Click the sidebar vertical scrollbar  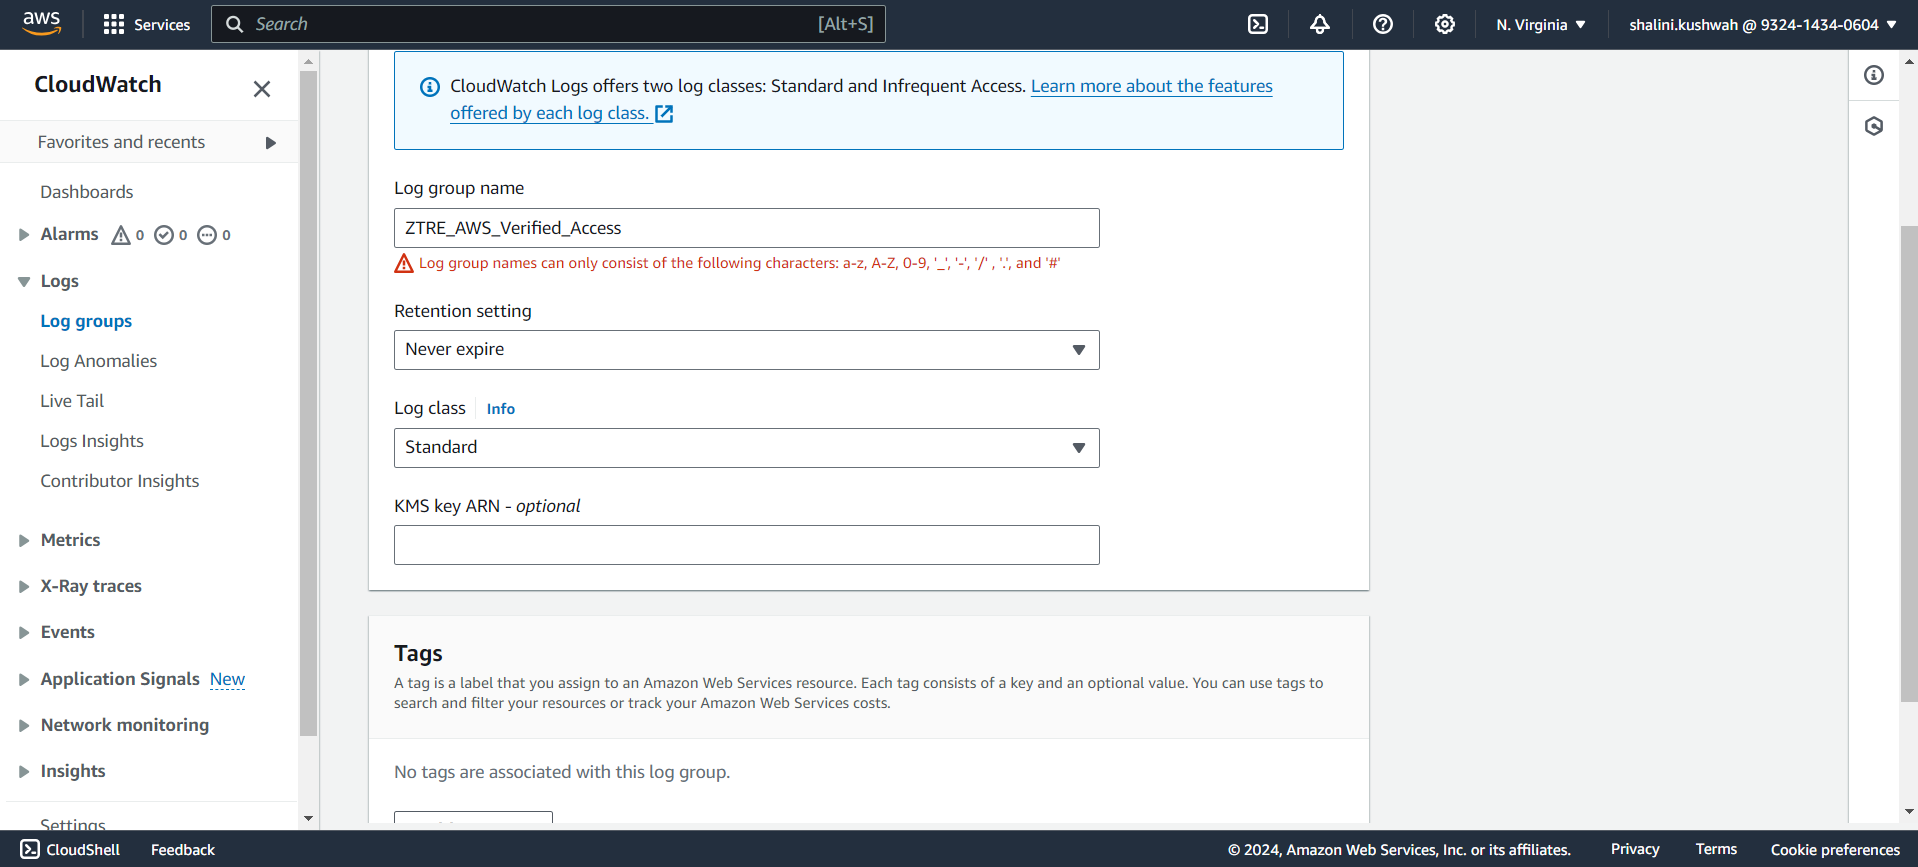308,403
